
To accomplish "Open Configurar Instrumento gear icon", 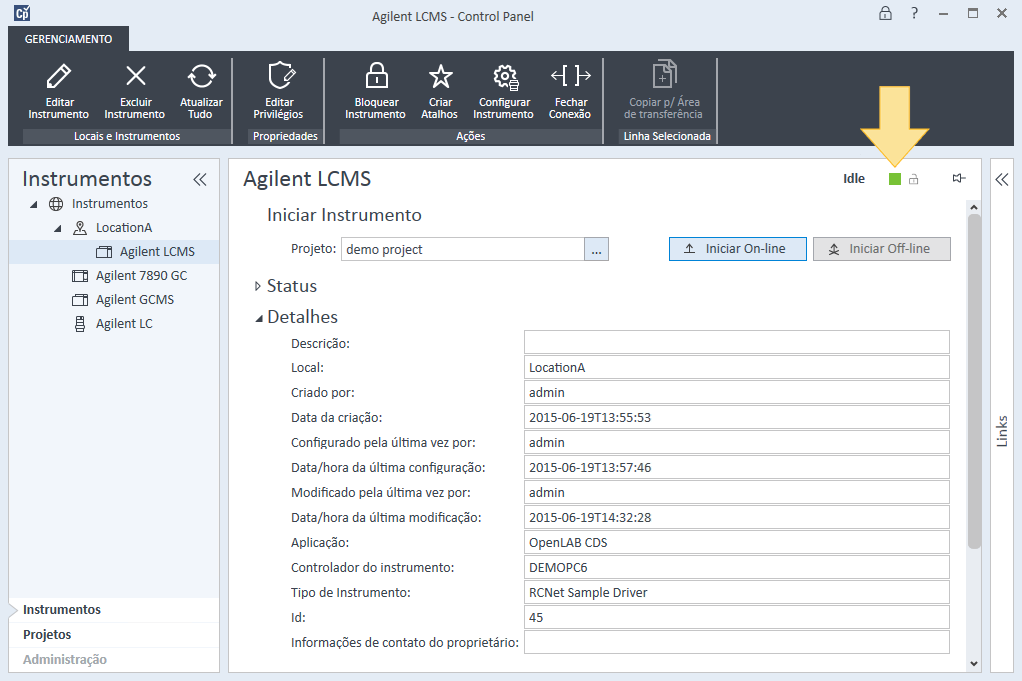I will tap(505, 77).
